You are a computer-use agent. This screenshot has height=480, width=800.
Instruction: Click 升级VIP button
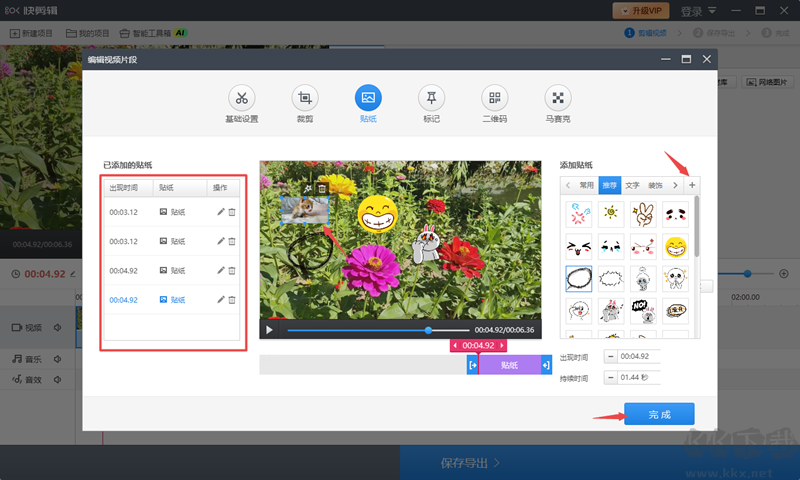pos(641,10)
